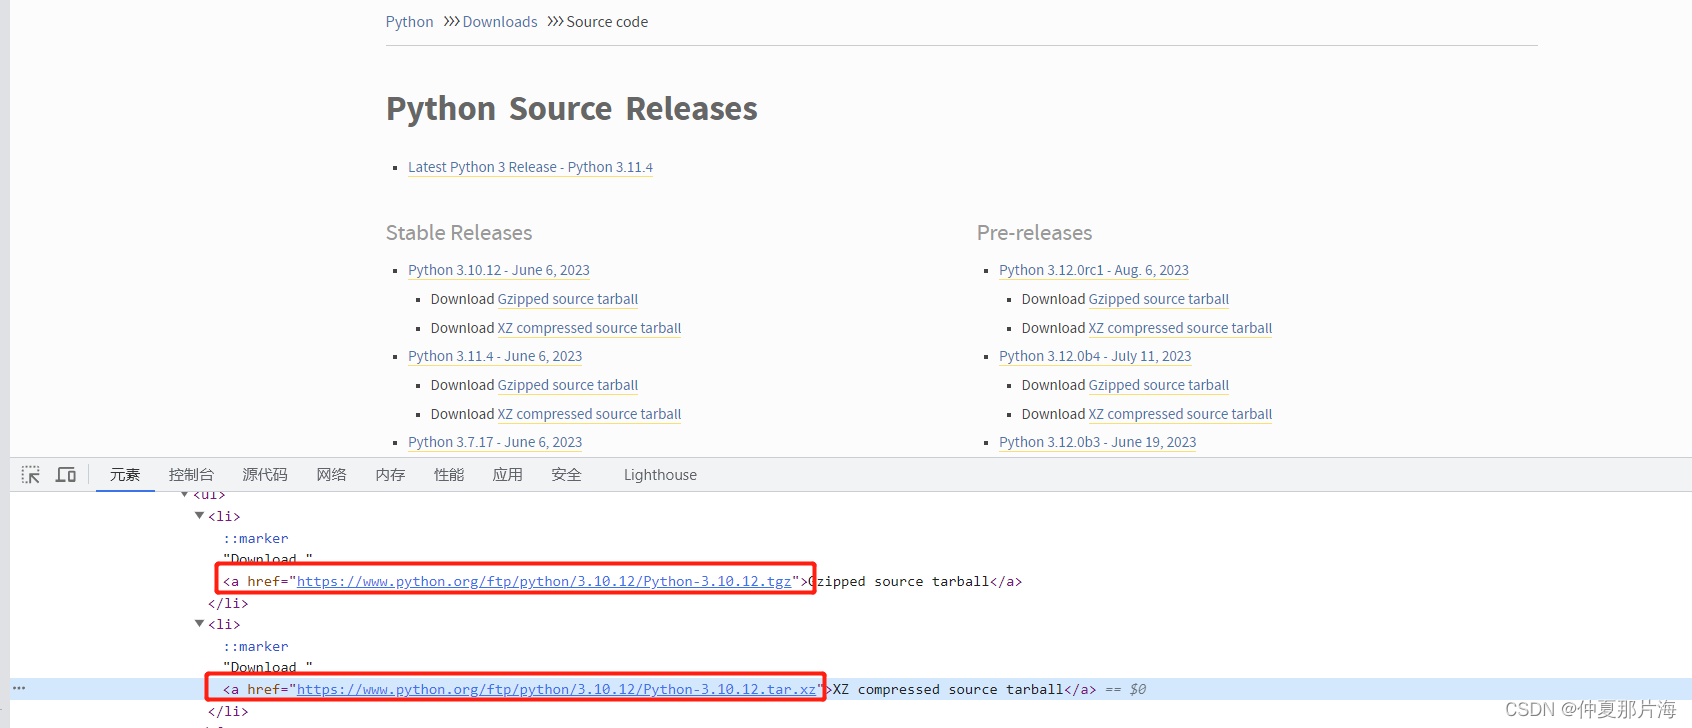Image resolution: width=1692 pixels, height=728 pixels.
Task: Click the Python-3.10.12.tar.xz href URL in DevTools
Action: pos(556,689)
